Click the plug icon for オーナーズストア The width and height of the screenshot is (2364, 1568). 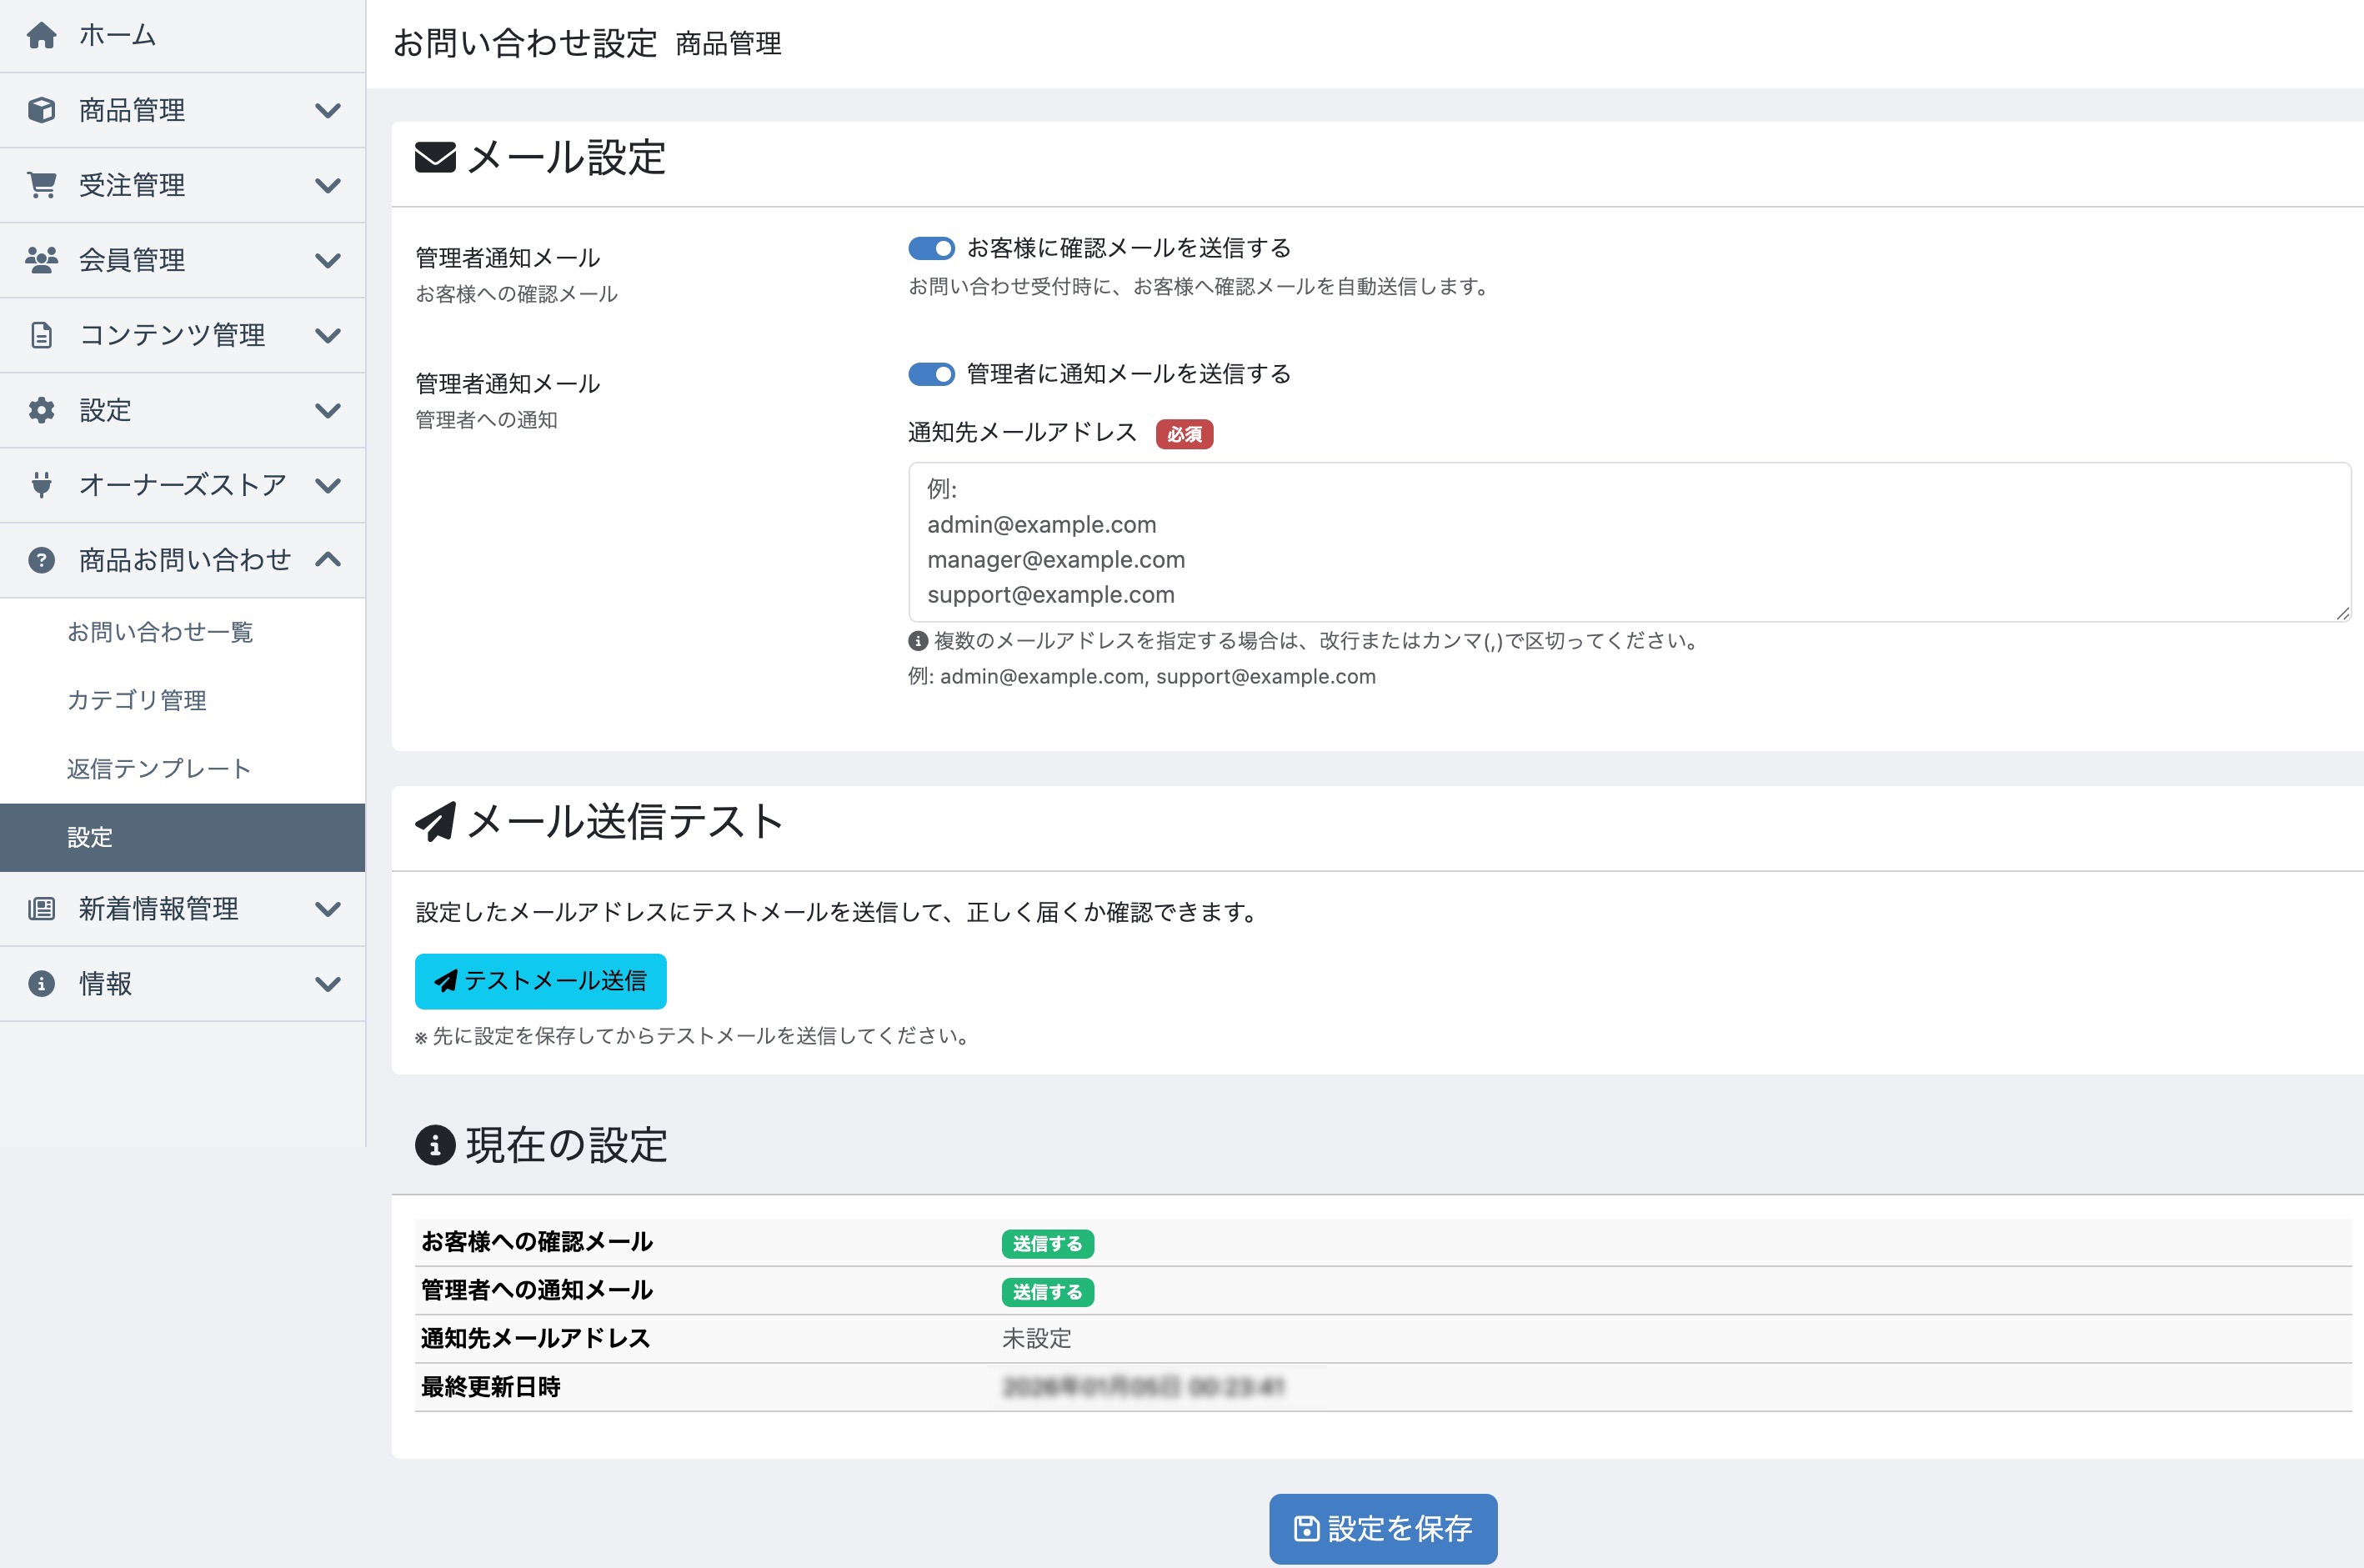tap(41, 485)
